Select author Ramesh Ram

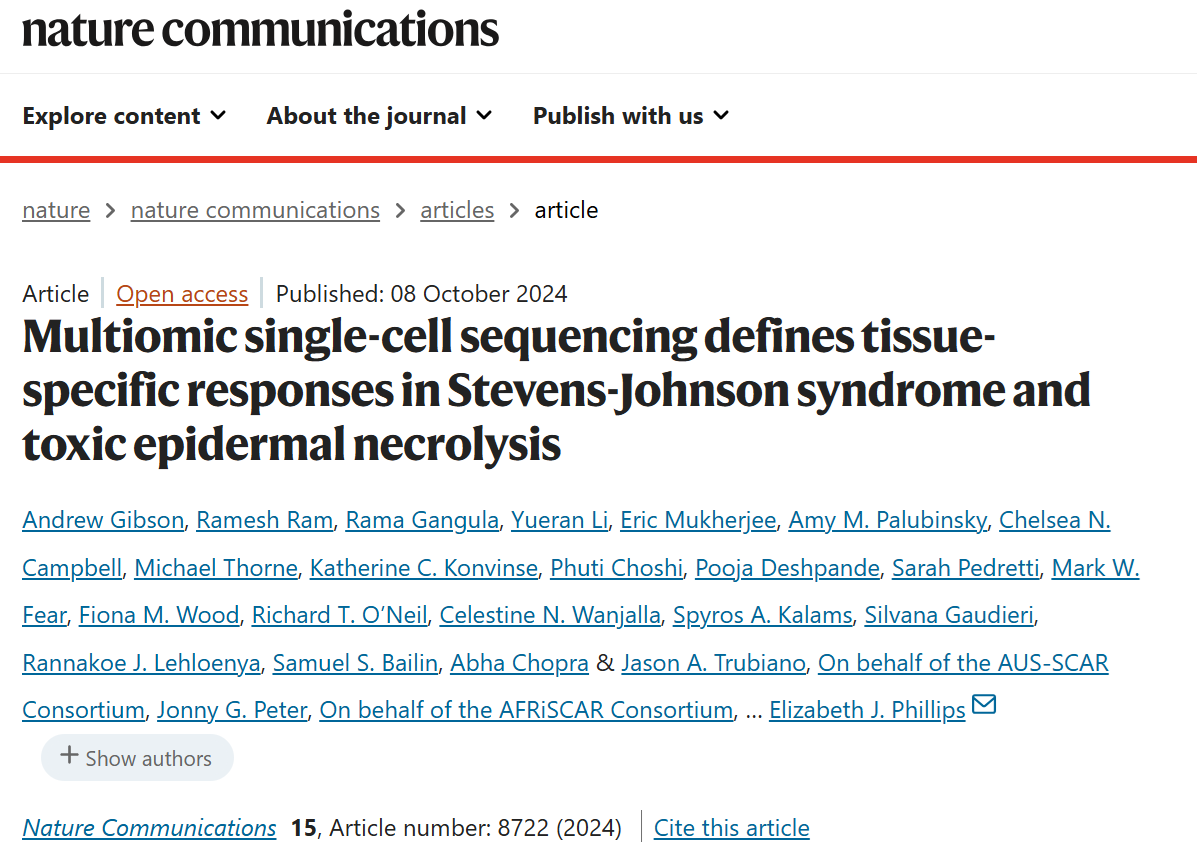265,520
